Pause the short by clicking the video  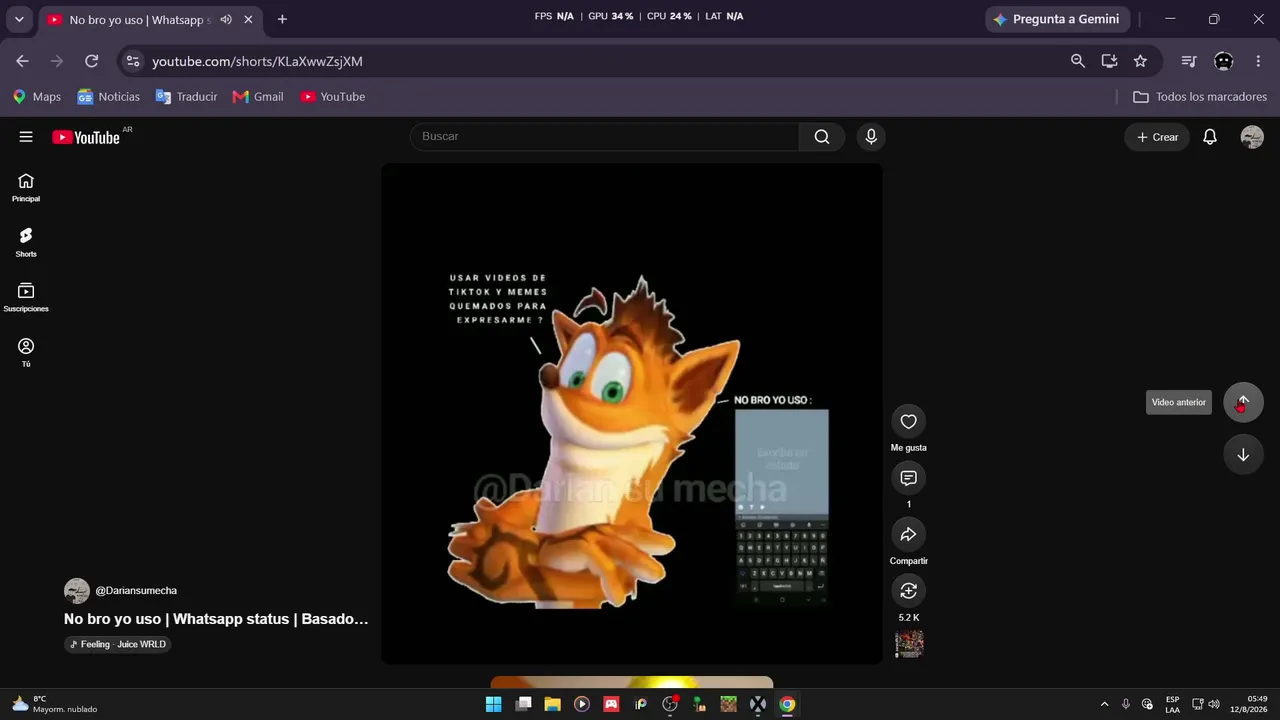[x=632, y=414]
